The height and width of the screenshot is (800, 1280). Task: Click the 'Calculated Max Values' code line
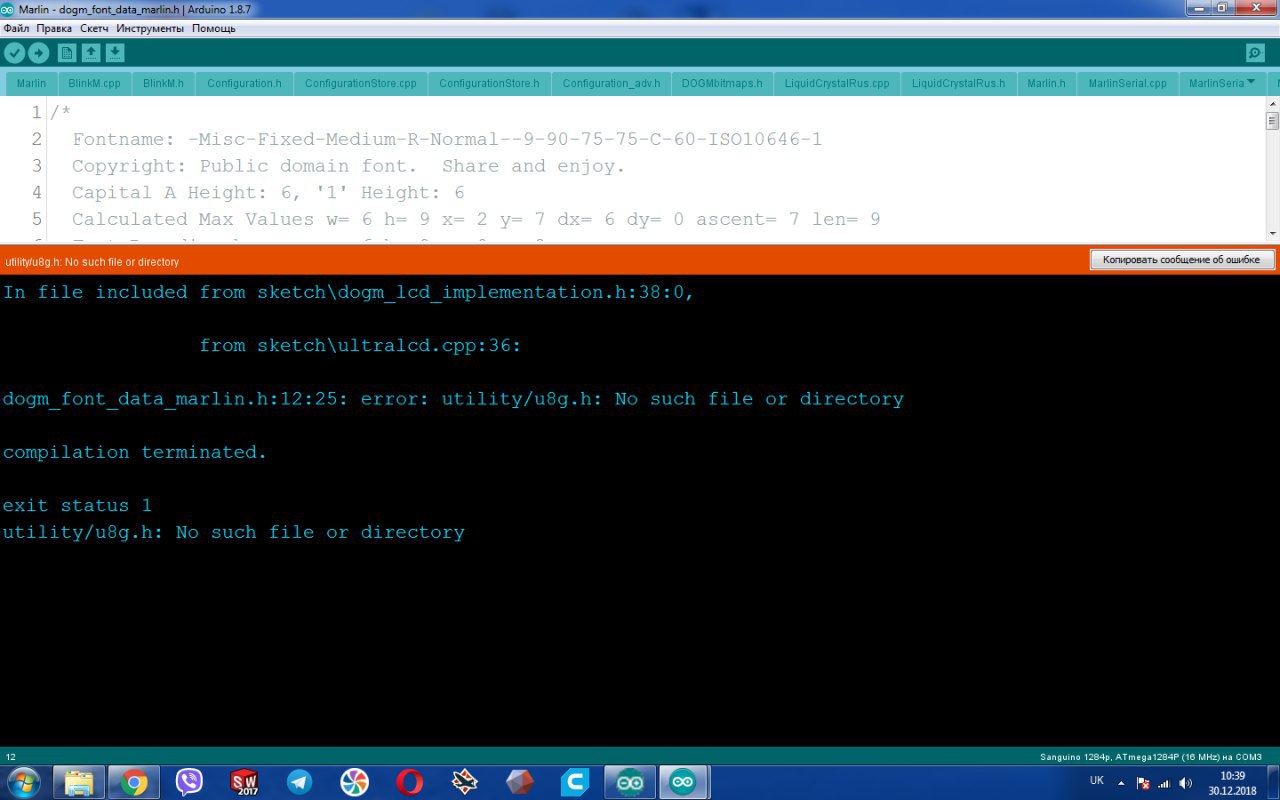click(476, 219)
